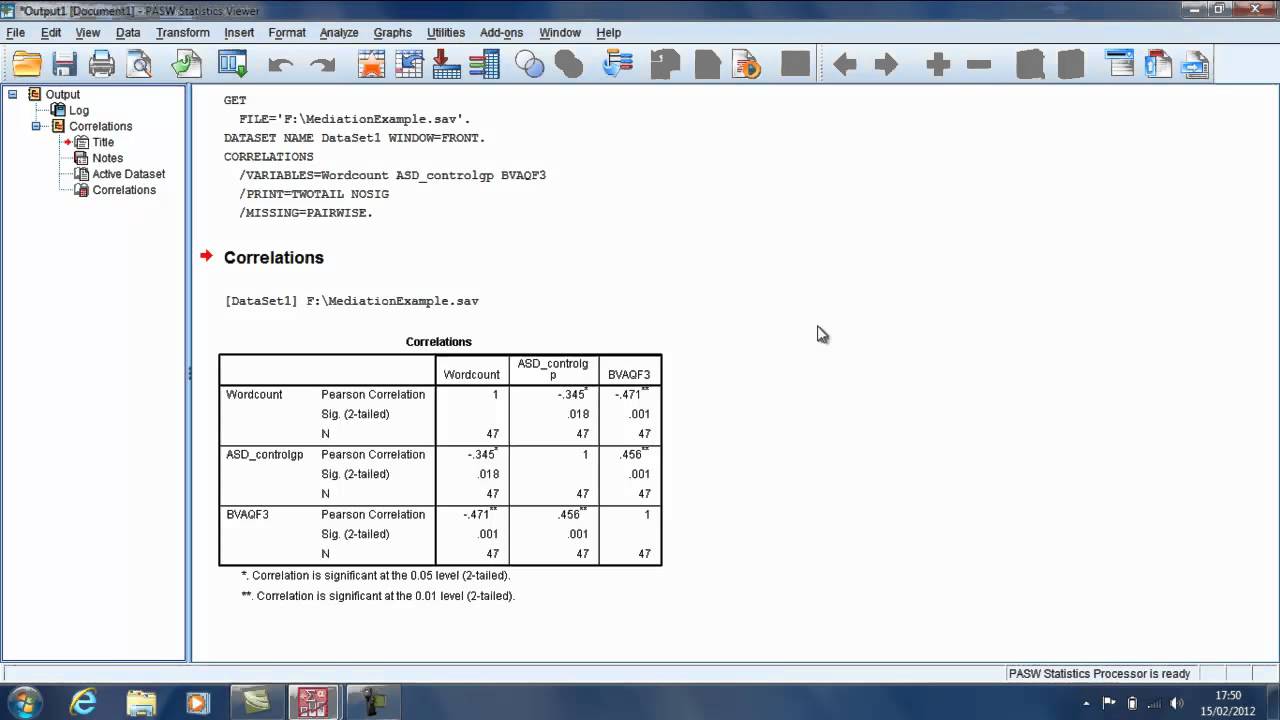The width and height of the screenshot is (1280, 720).
Task: Select Log item in outline tree
Action: pyautogui.click(x=78, y=110)
